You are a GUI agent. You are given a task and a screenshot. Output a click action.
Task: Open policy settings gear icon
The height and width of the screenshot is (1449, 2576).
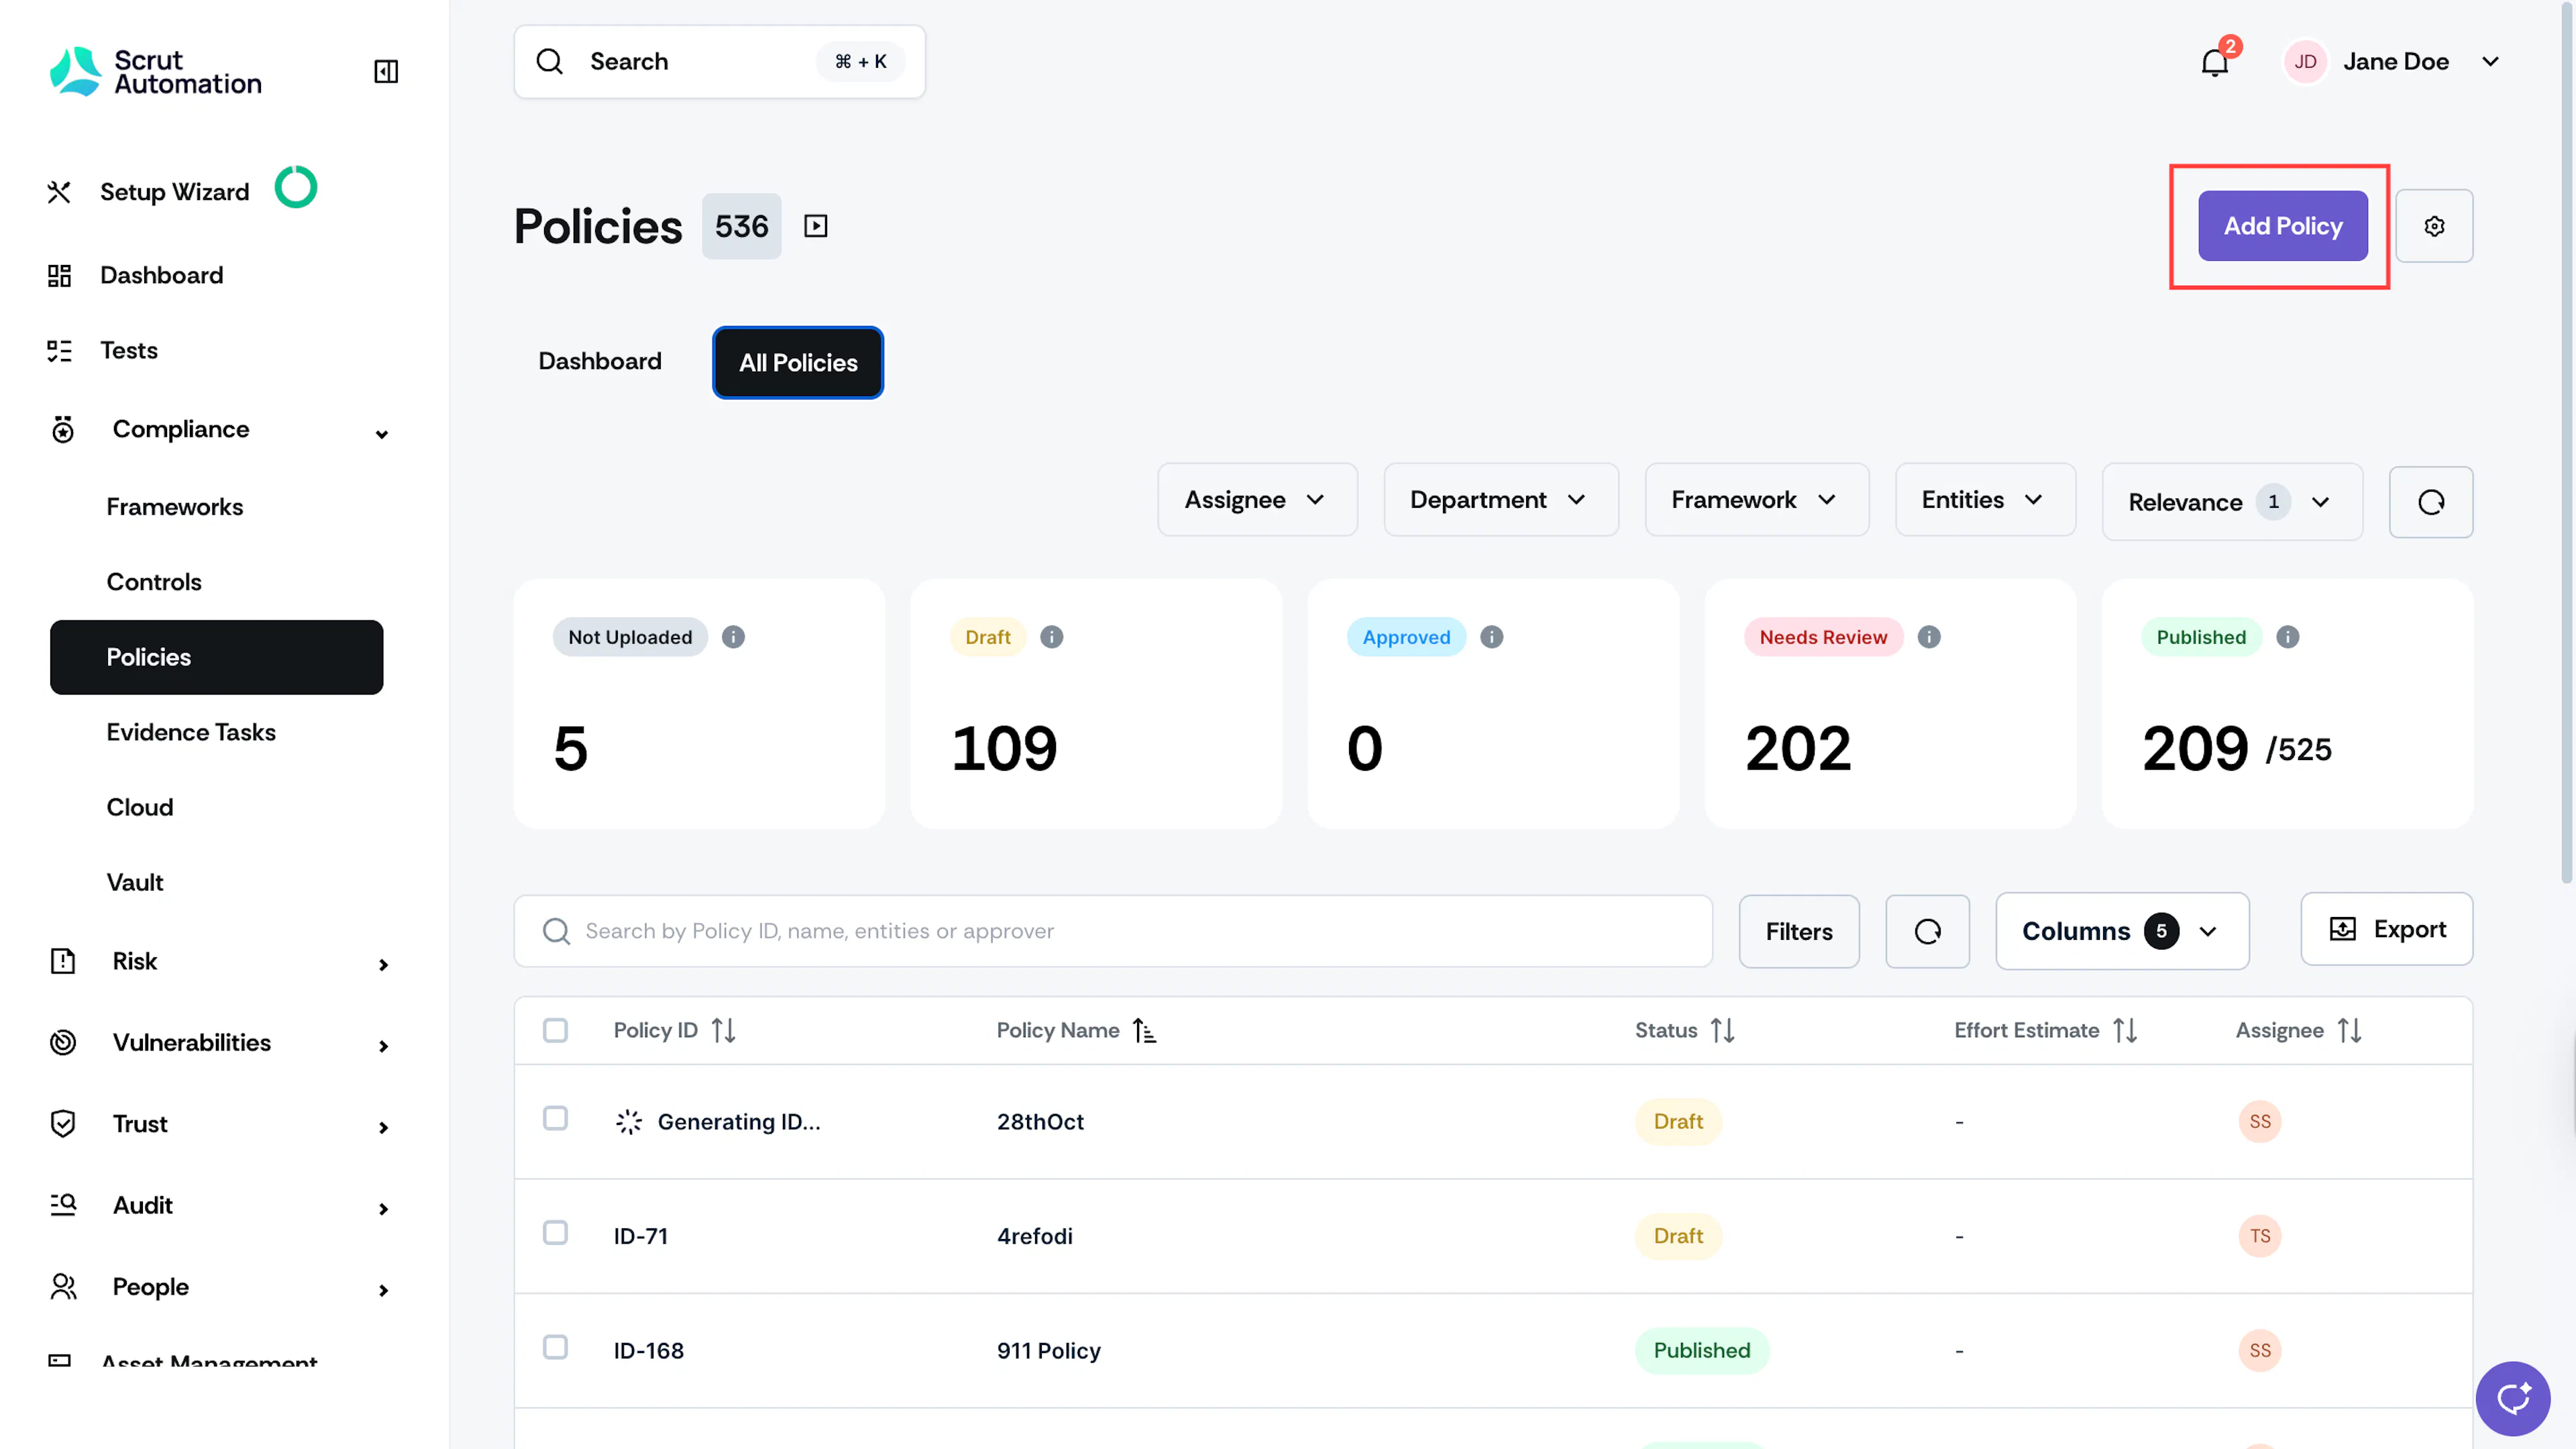pyautogui.click(x=2434, y=226)
